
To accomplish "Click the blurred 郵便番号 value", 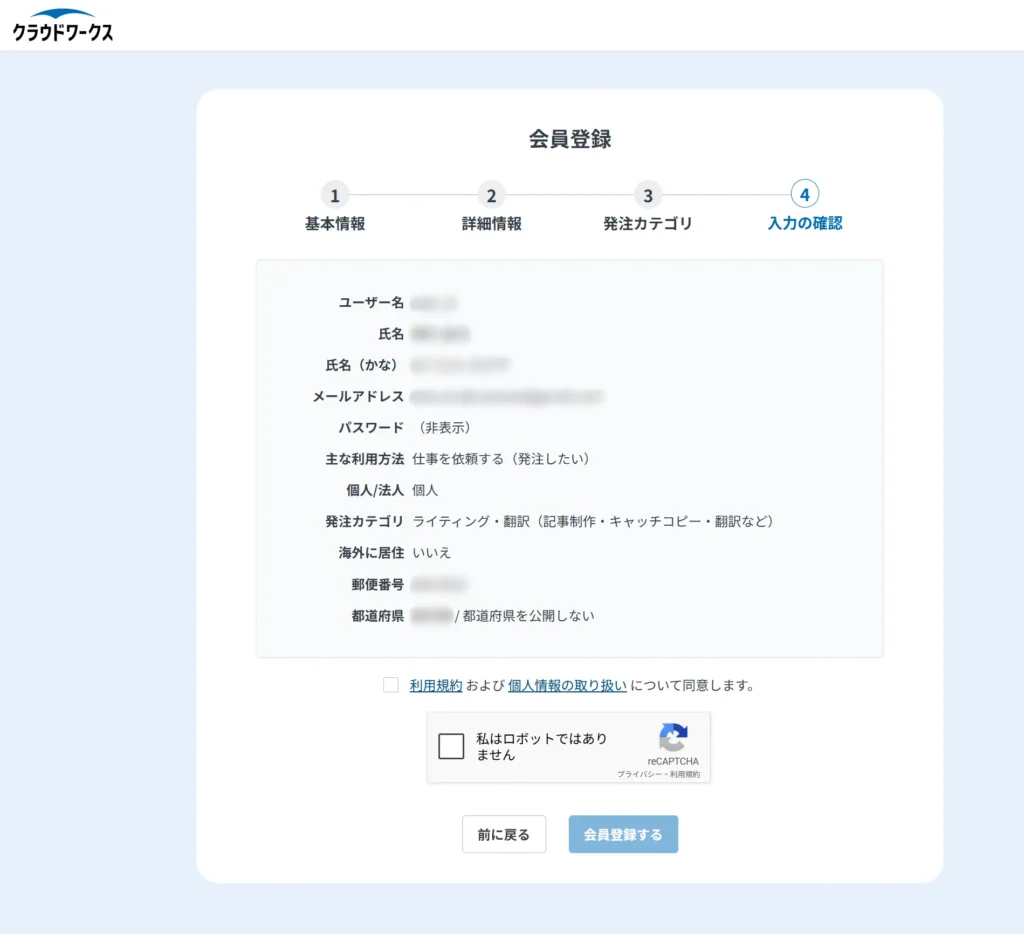I will pos(440,584).
